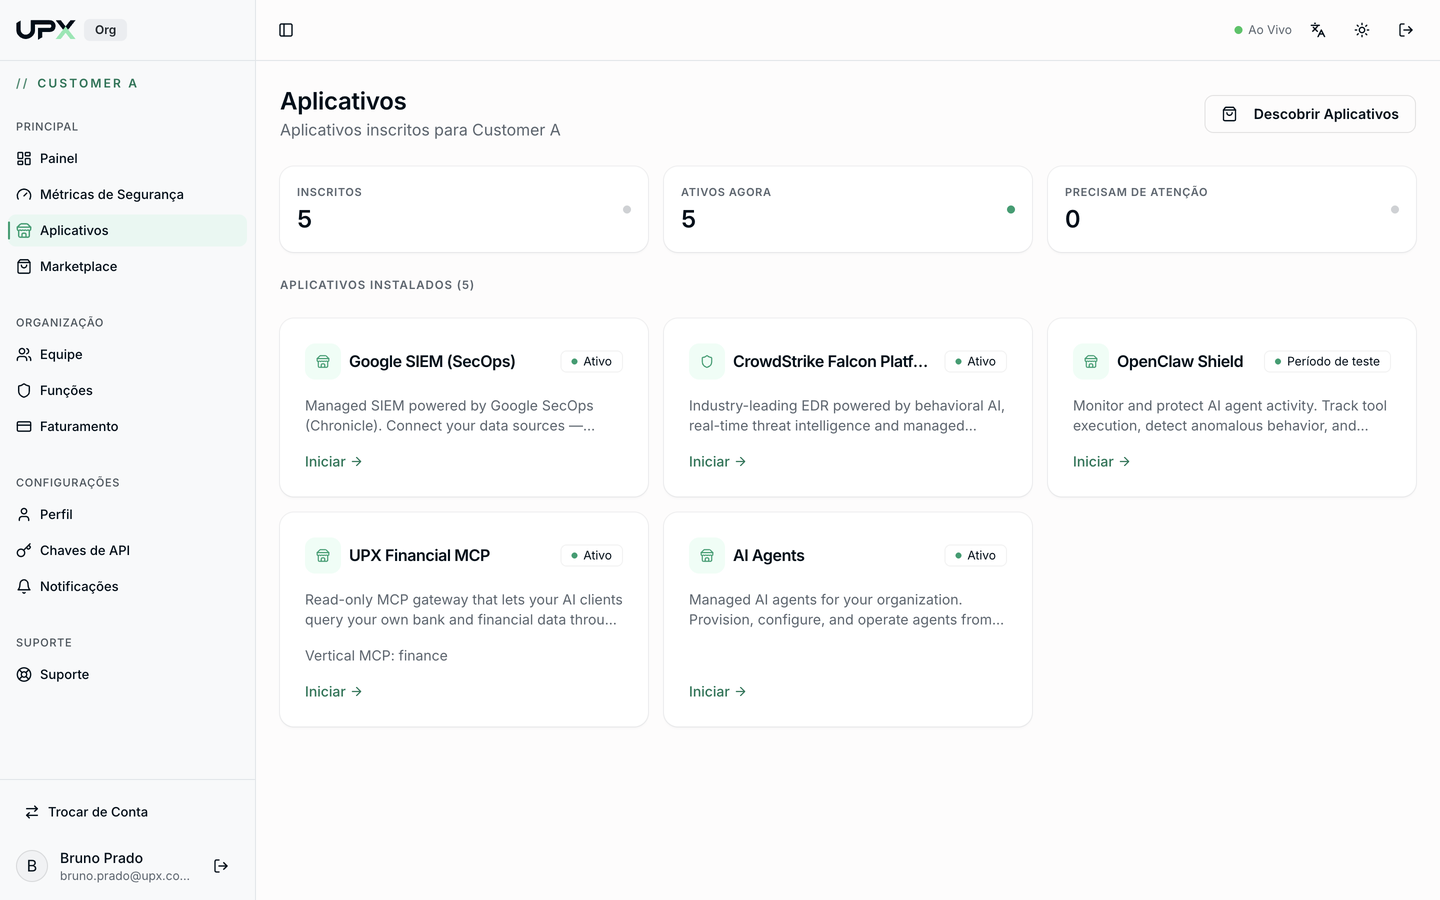The width and height of the screenshot is (1440, 900).
Task: Click Descobrir Aplicativos button
Action: pyautogui.click(x=1310, y=114)
